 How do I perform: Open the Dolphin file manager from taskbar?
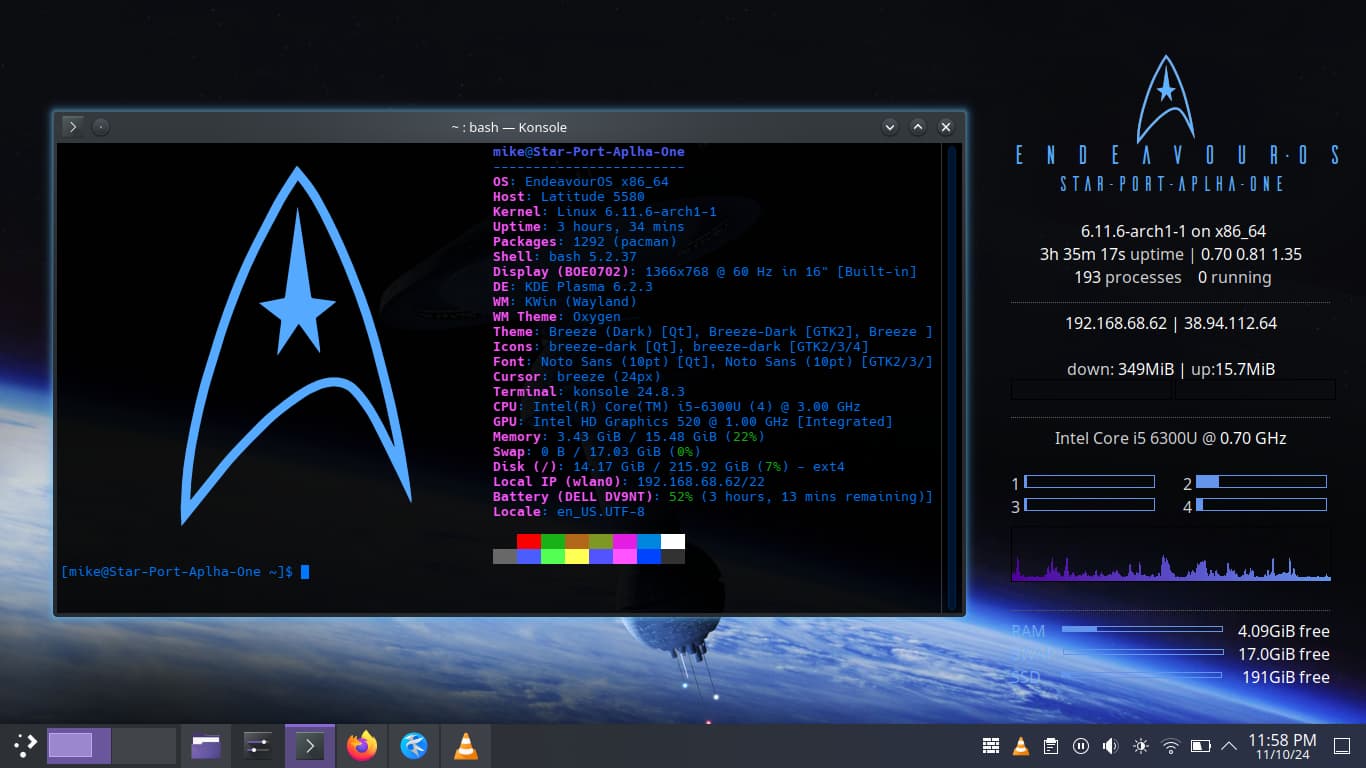pyautogui.click(x=206, y=746)
